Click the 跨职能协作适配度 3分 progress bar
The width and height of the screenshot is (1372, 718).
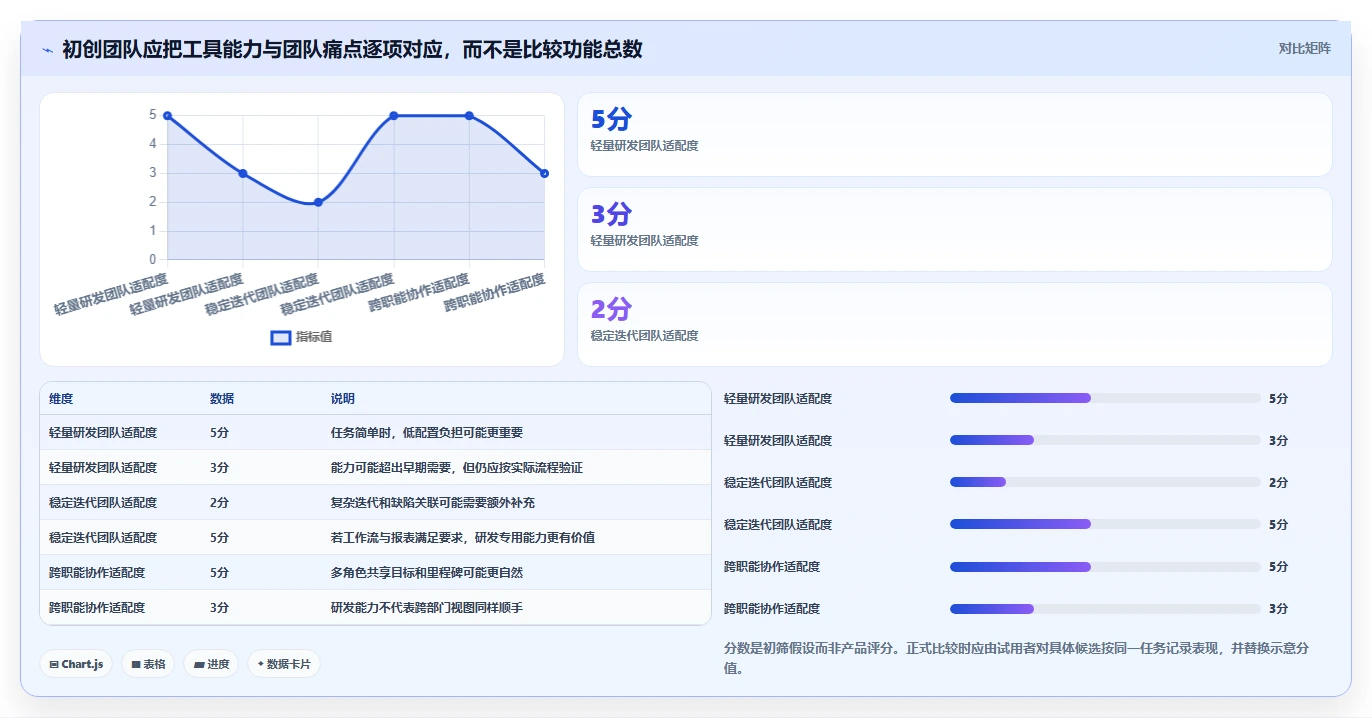[x=1105, y=608]
